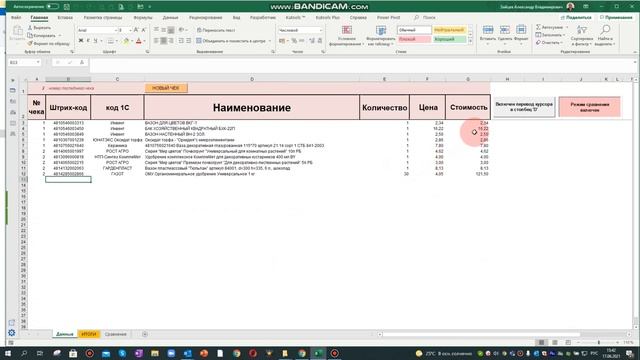640x360 pixels.
Task: Click Insert cells (Вставить) icon
Action: pyautogui.click(x=488, y=30)
